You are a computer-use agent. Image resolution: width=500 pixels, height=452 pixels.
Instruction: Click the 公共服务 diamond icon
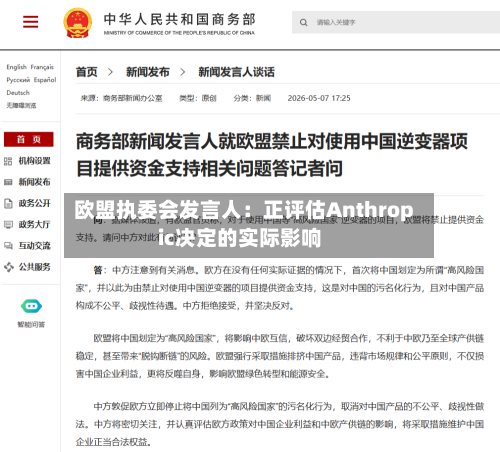click(x=8, y=267)
